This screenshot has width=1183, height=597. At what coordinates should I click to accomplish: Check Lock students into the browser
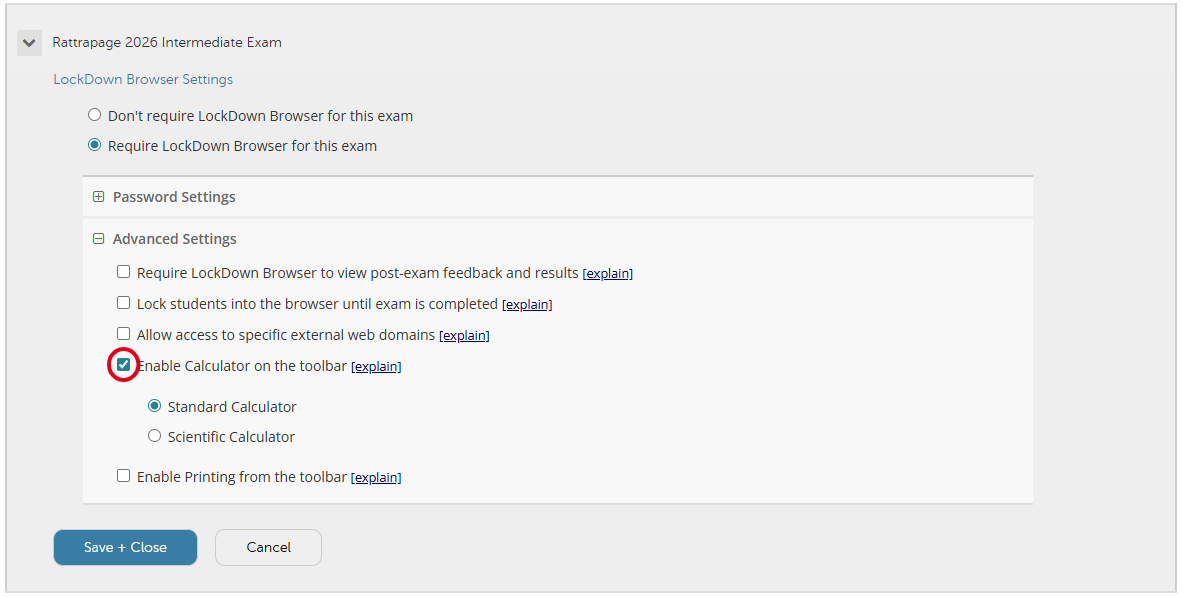124,303
